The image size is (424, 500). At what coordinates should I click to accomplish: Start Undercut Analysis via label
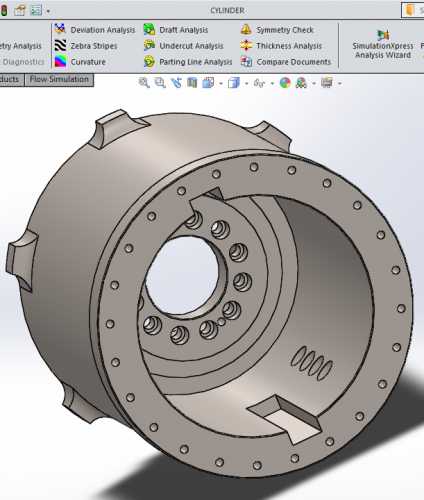(x=191, y=46)
